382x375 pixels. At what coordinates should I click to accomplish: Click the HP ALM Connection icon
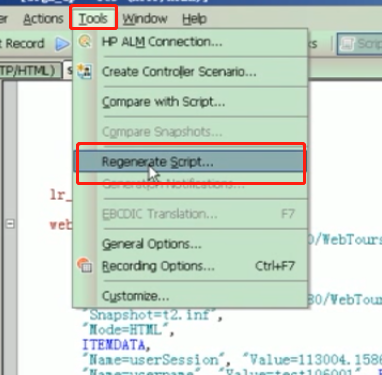point(85,42)
